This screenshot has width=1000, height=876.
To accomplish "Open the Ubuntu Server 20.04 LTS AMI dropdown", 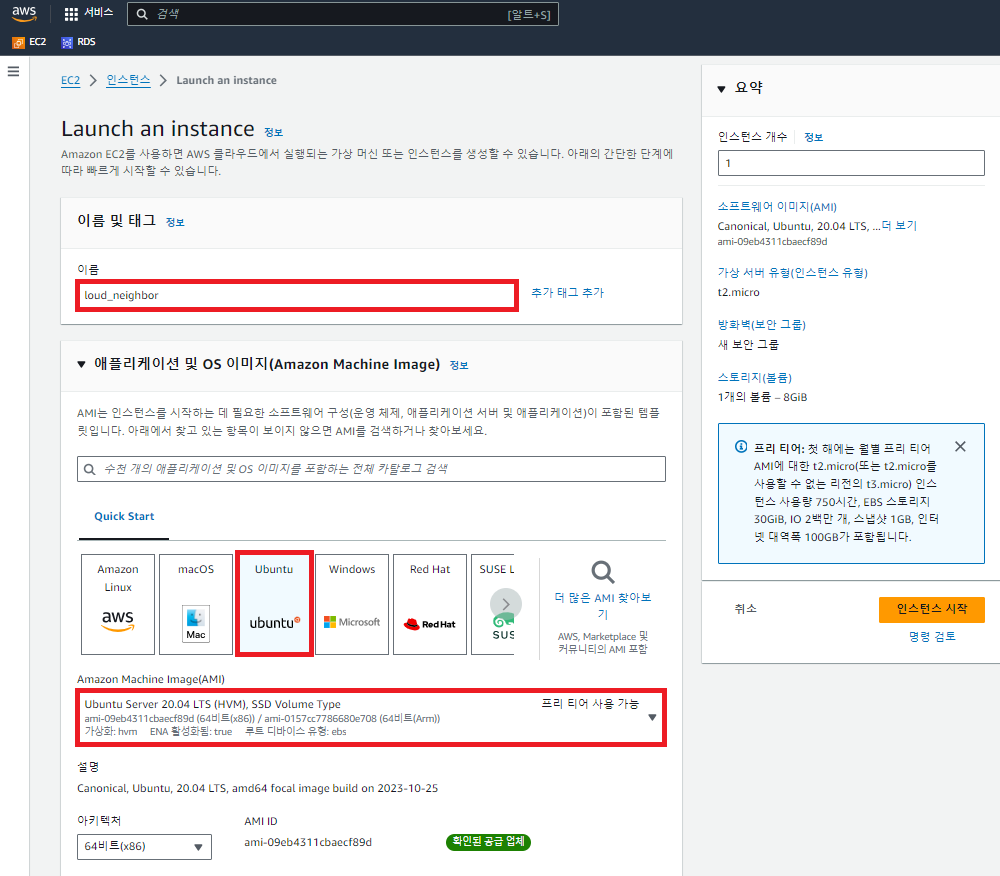I will click(x=371, y=717).
